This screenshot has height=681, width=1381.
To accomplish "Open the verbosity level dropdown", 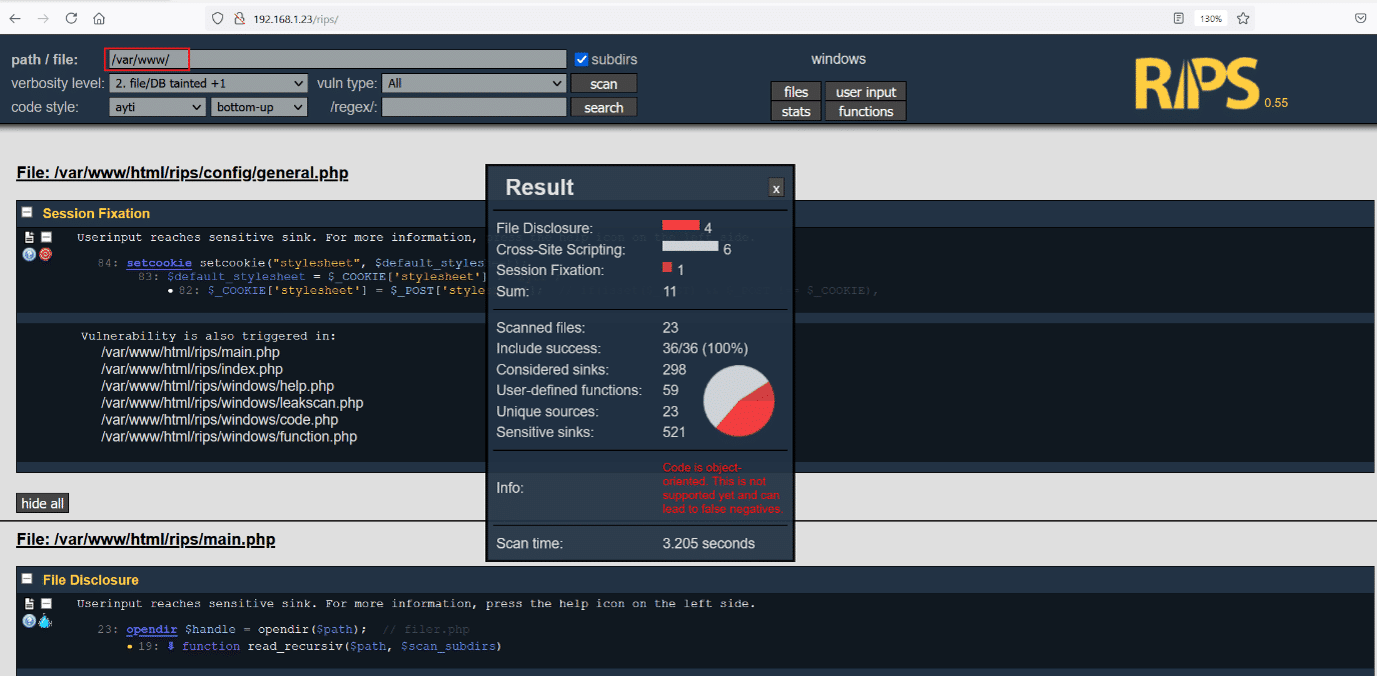I will point(208,84).
